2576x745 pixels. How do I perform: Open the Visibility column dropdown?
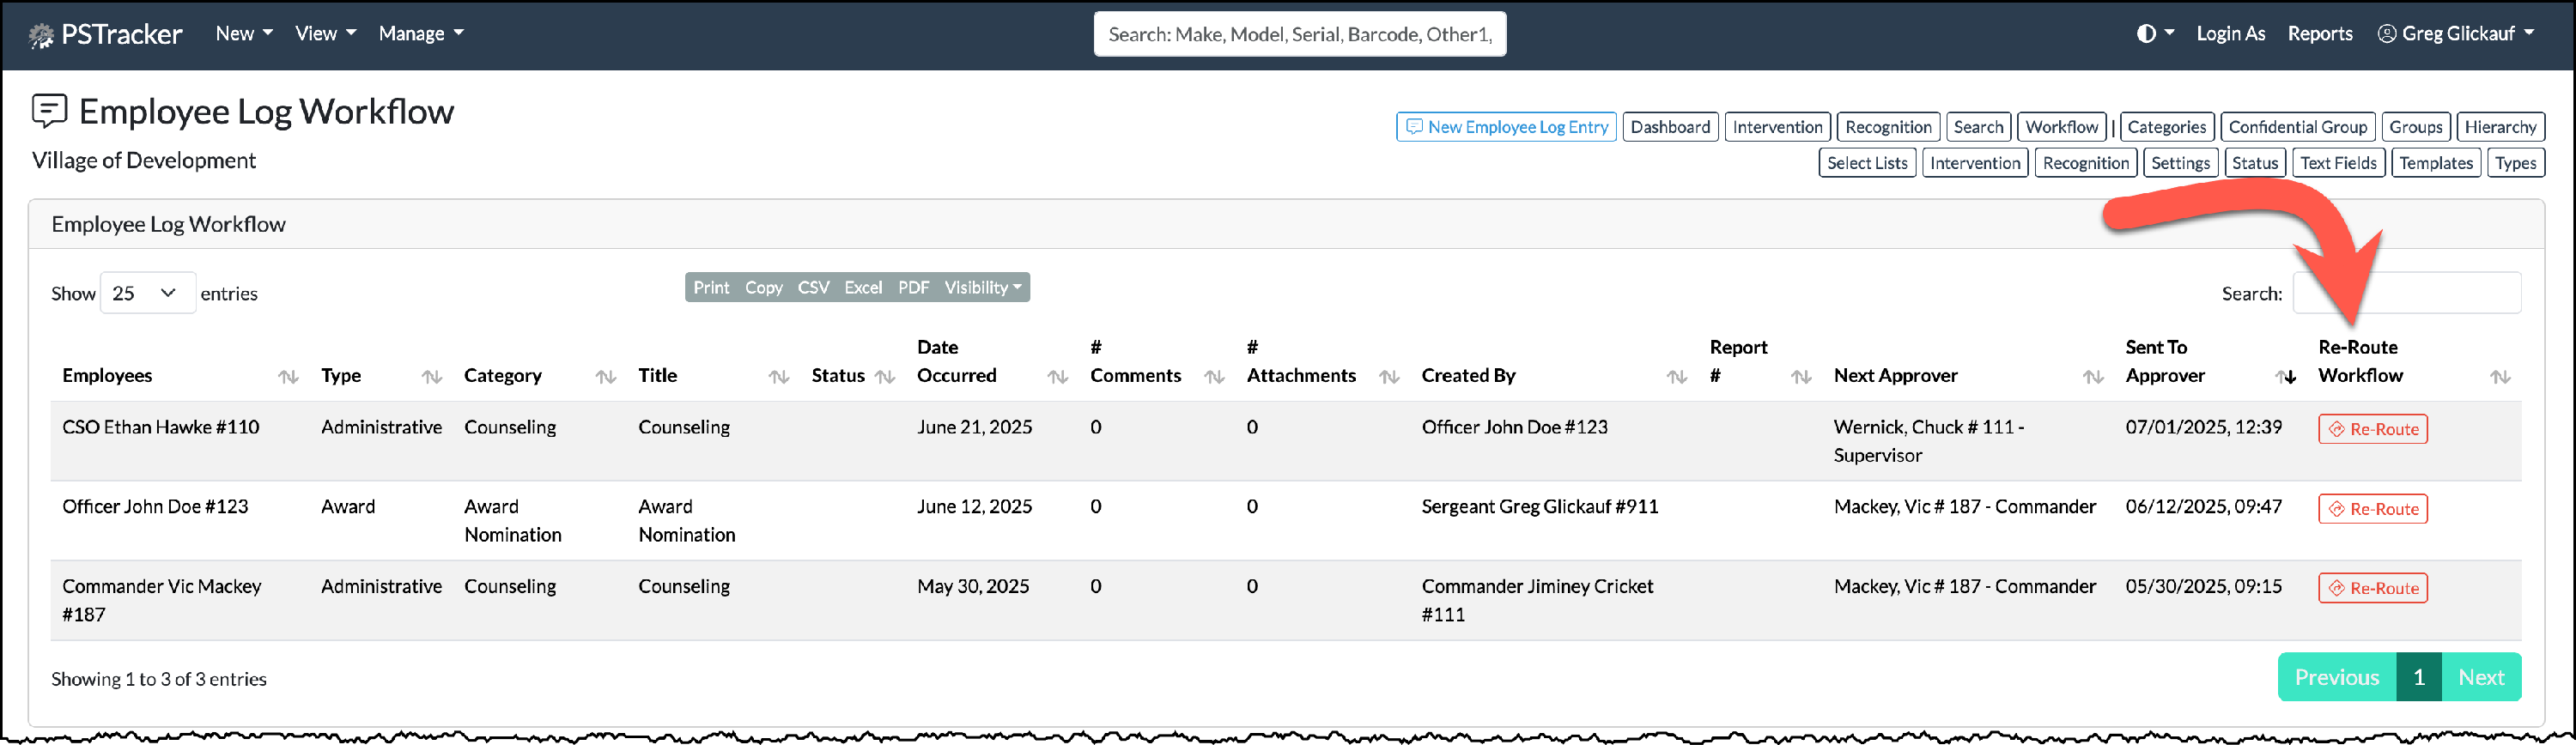pos(983,288)
